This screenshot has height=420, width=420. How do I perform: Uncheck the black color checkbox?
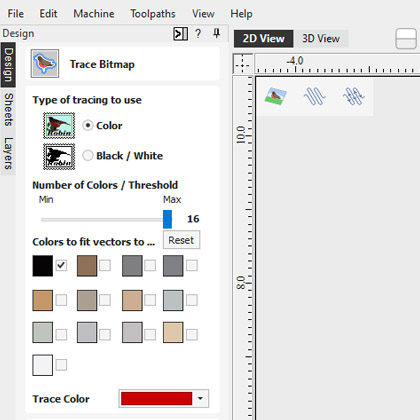tap(61, 266)
